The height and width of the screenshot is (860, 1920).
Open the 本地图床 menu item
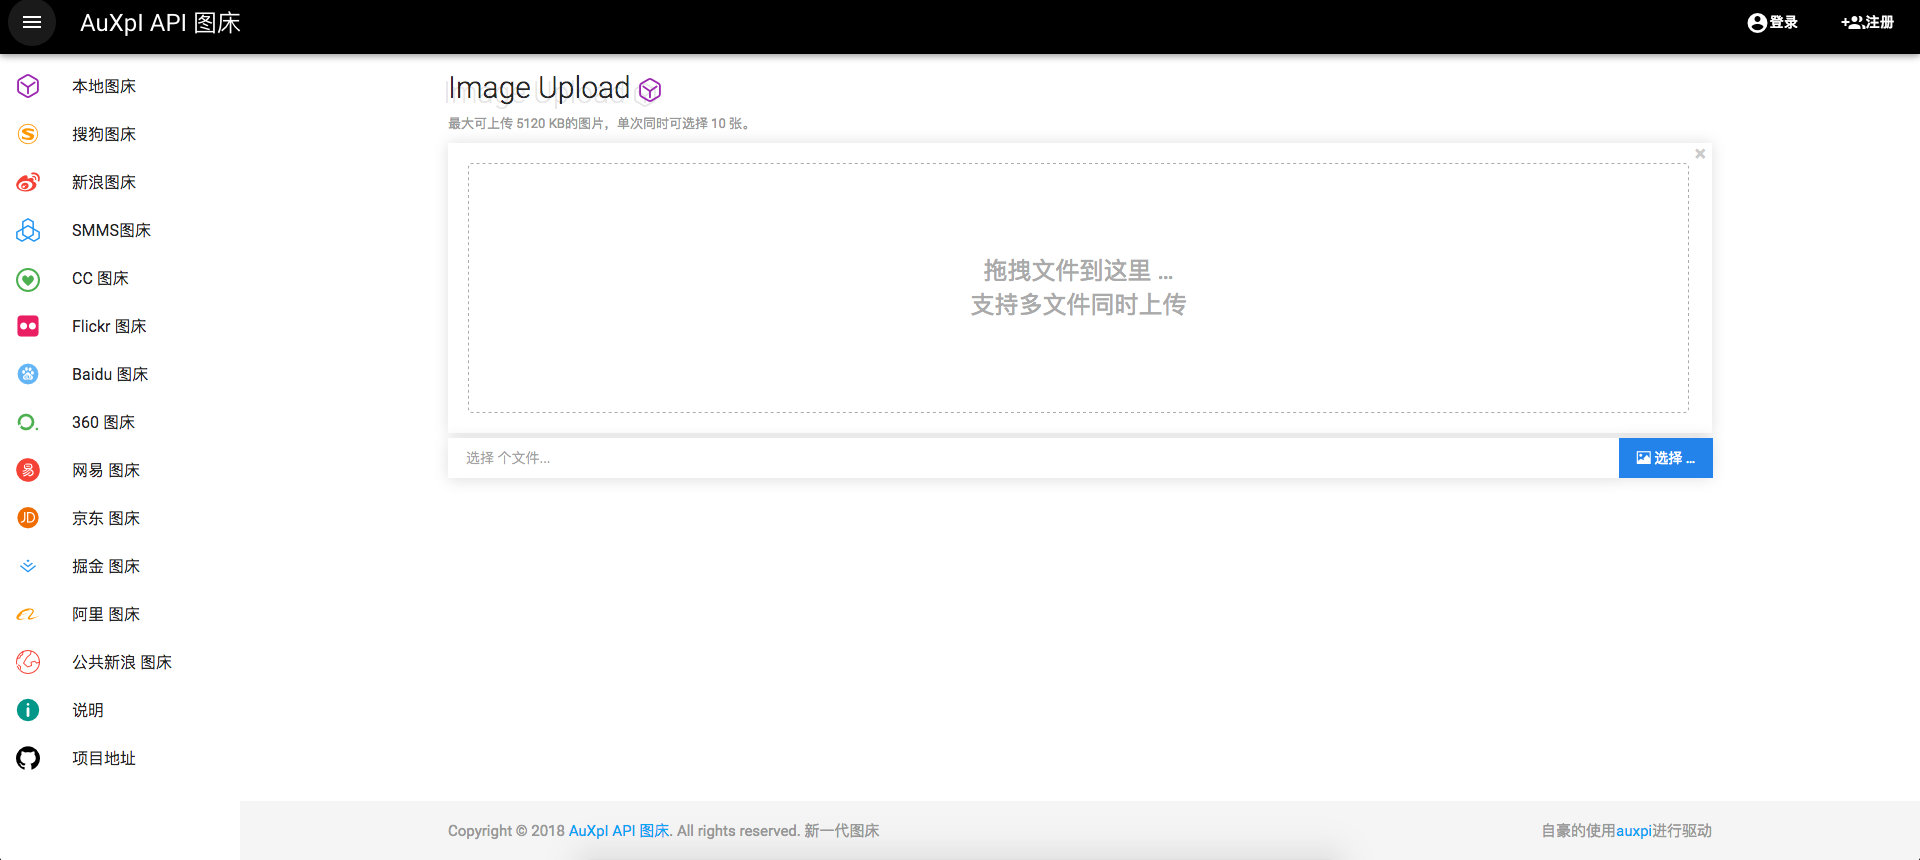[x=104, y=86]
